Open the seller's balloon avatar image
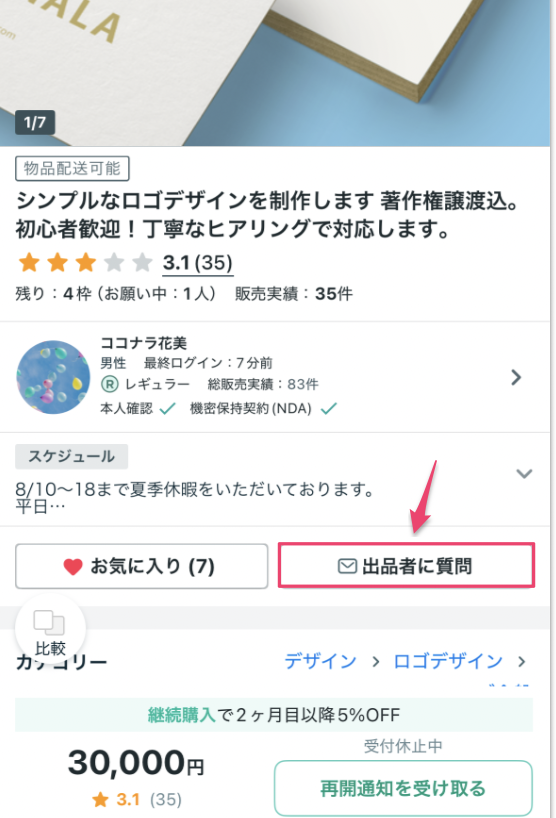556x818 pixels. tap(53, 377)
